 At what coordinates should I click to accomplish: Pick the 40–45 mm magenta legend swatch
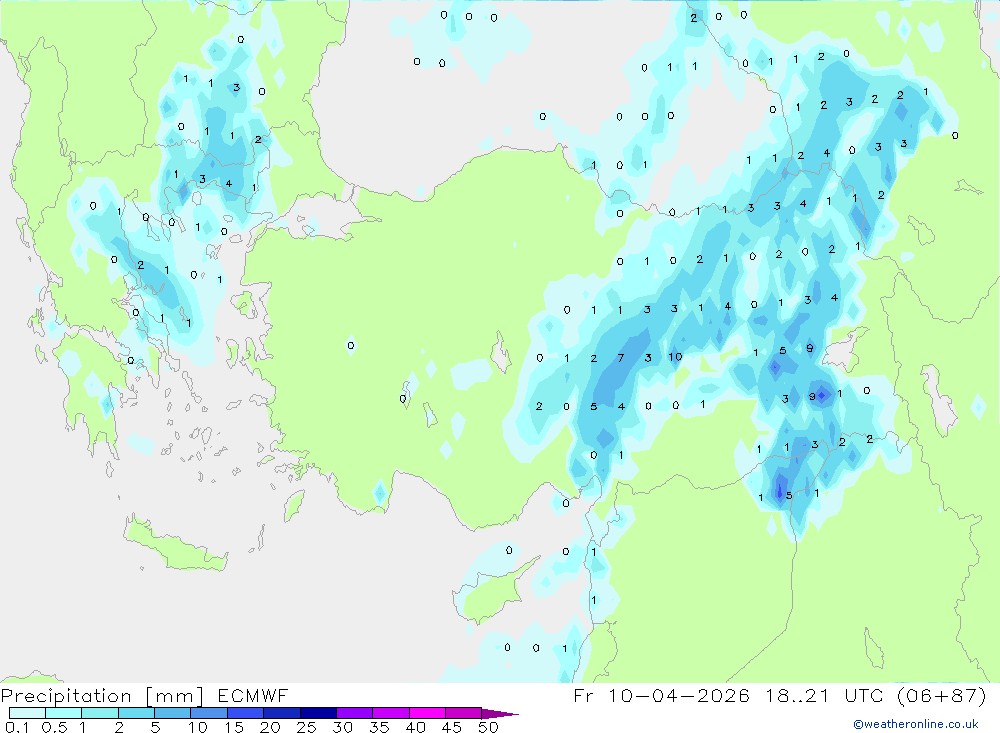point(427,713)
